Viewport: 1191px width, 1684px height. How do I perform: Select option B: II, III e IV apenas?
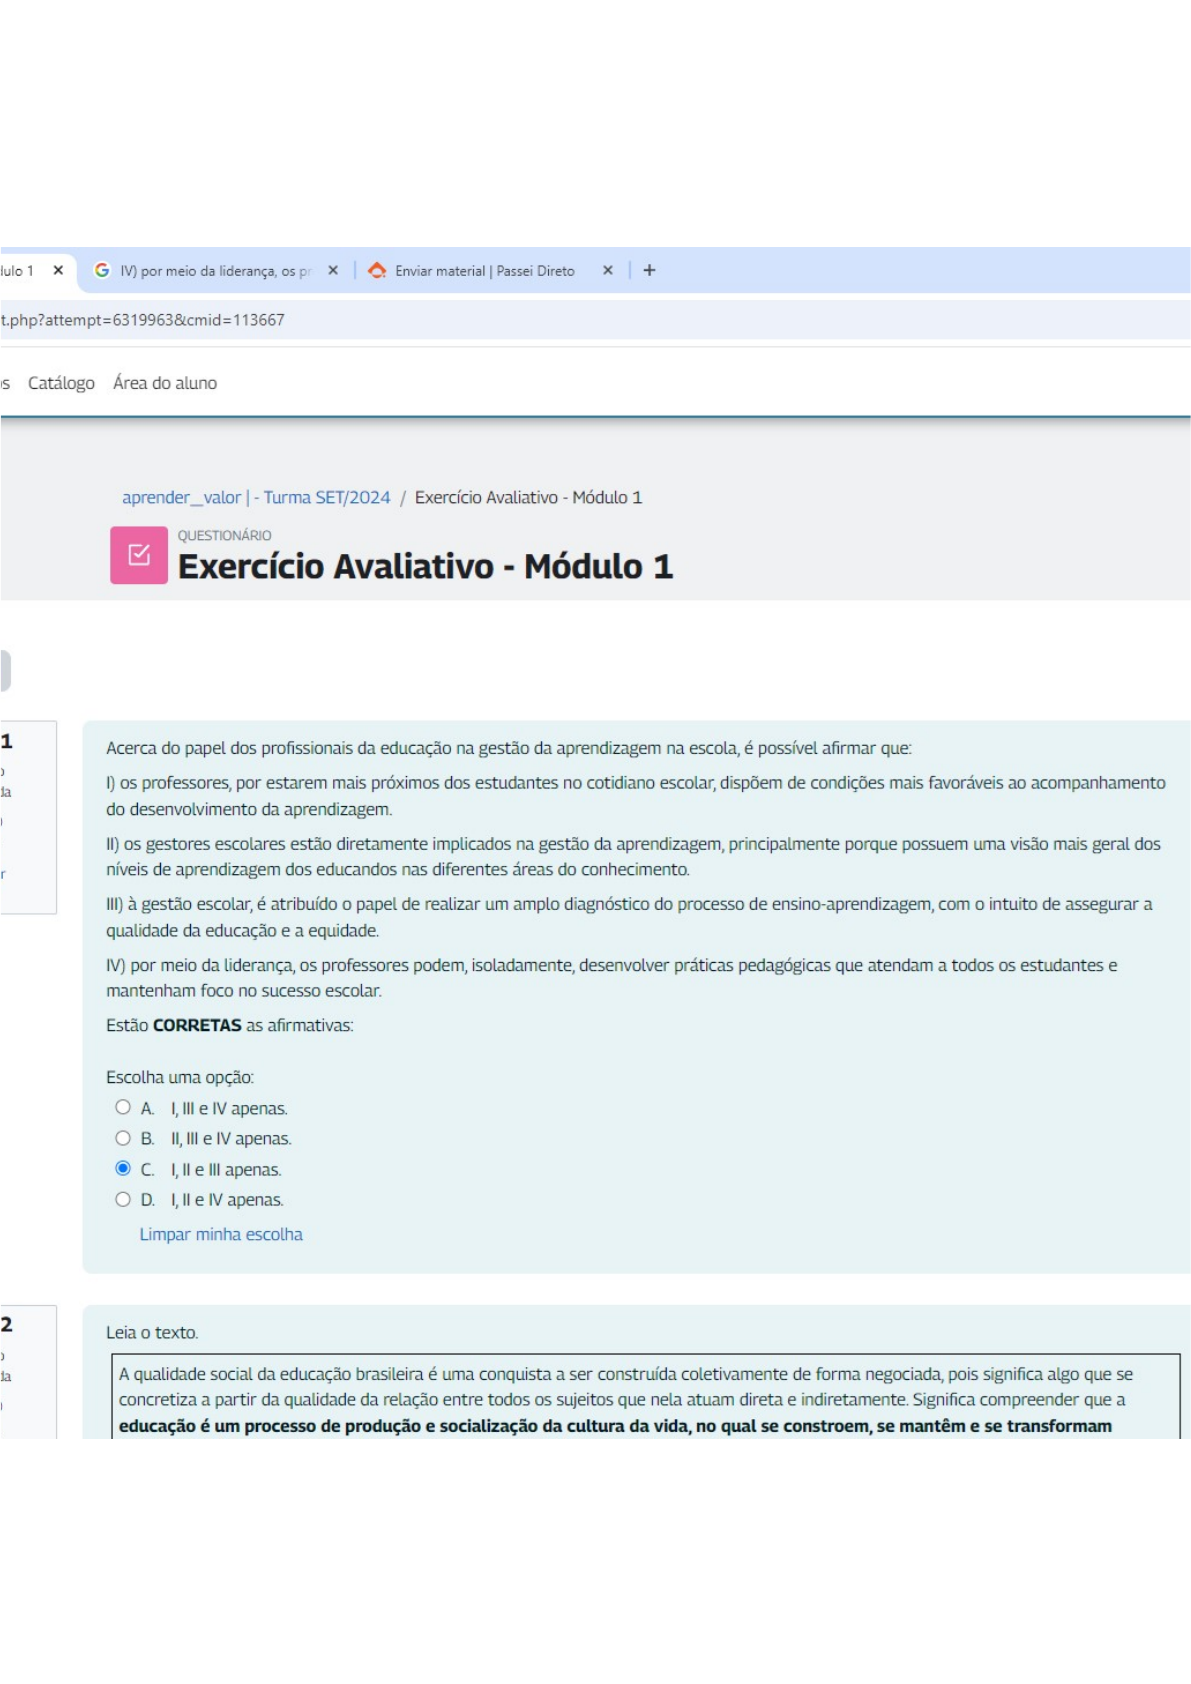123,1138
